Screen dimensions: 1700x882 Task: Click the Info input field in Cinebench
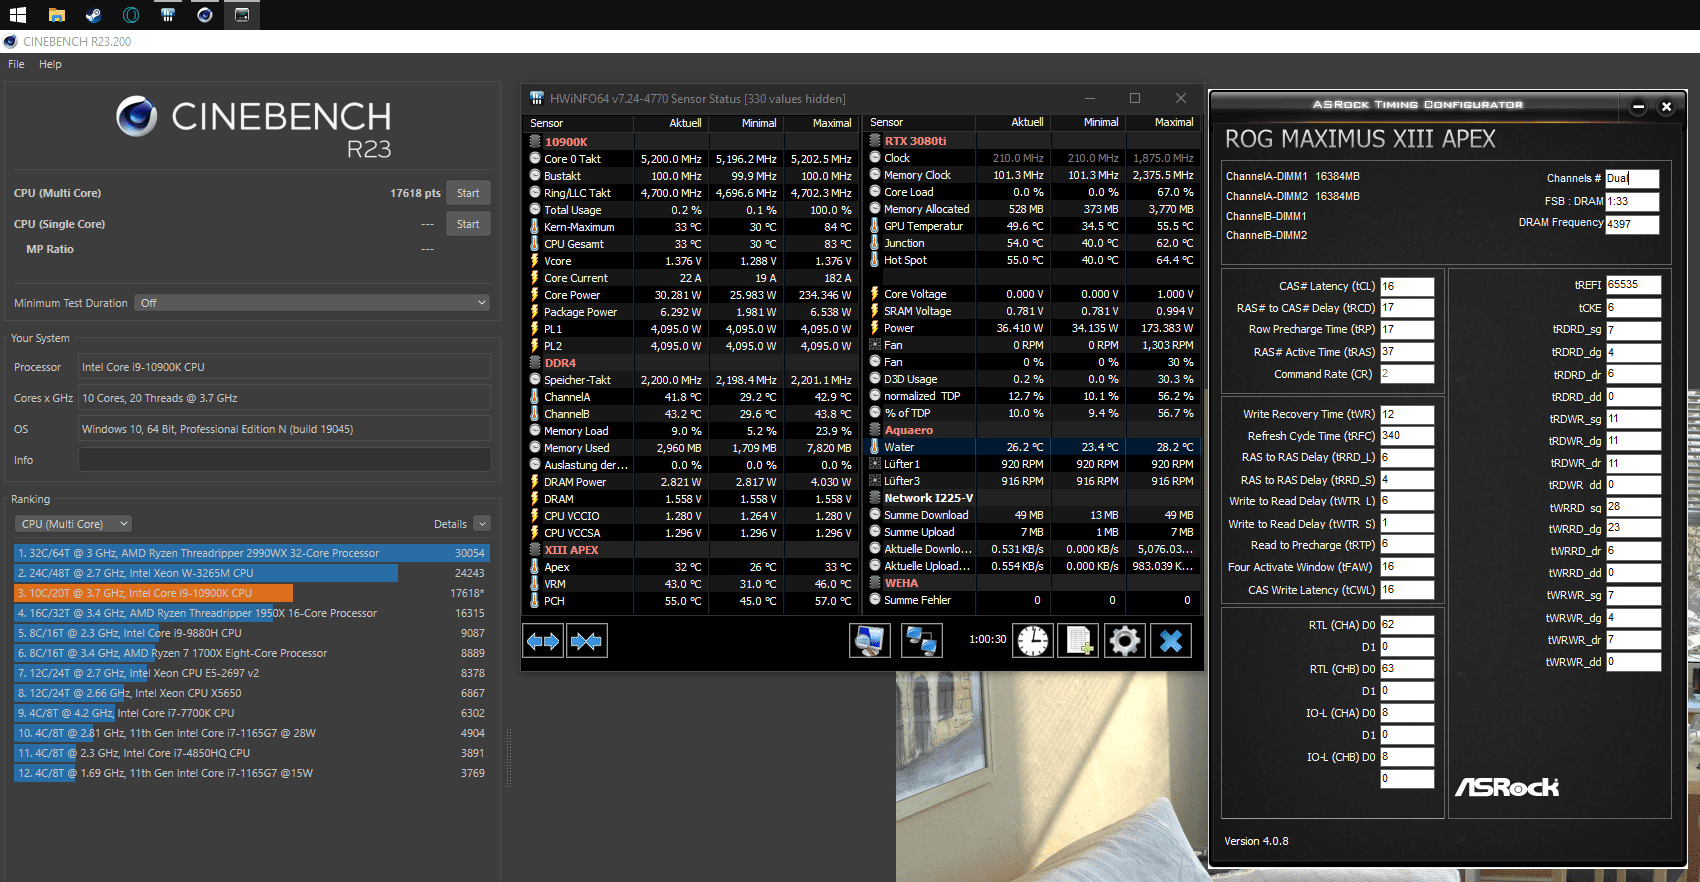284,460
